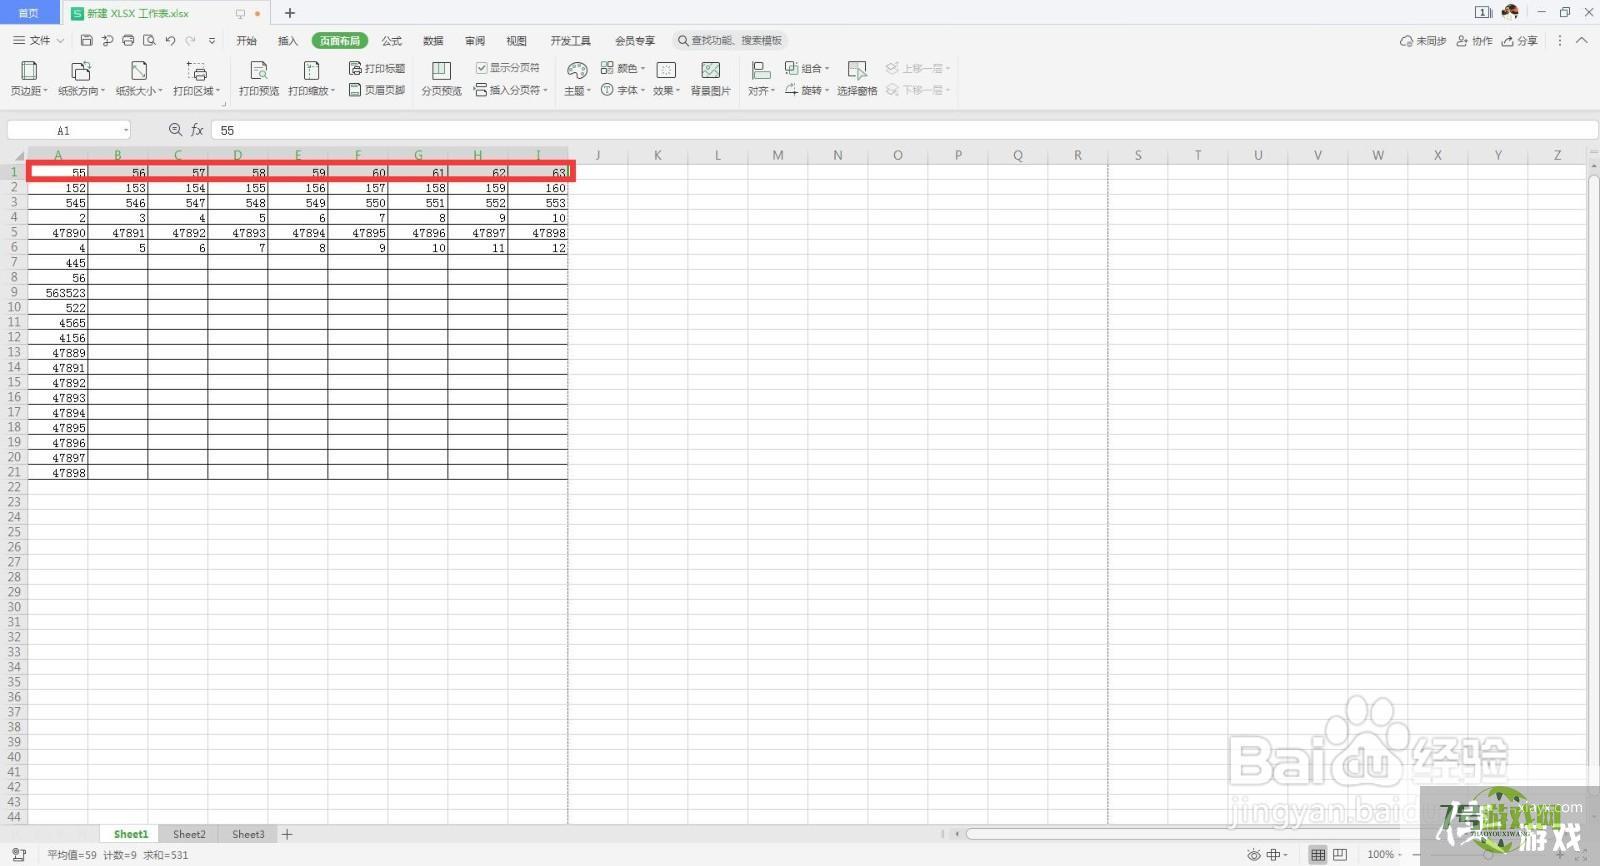Switch to Review (审阅) ribbon tab
This screenshot has height=866, width=1600.
pos(475,41)
